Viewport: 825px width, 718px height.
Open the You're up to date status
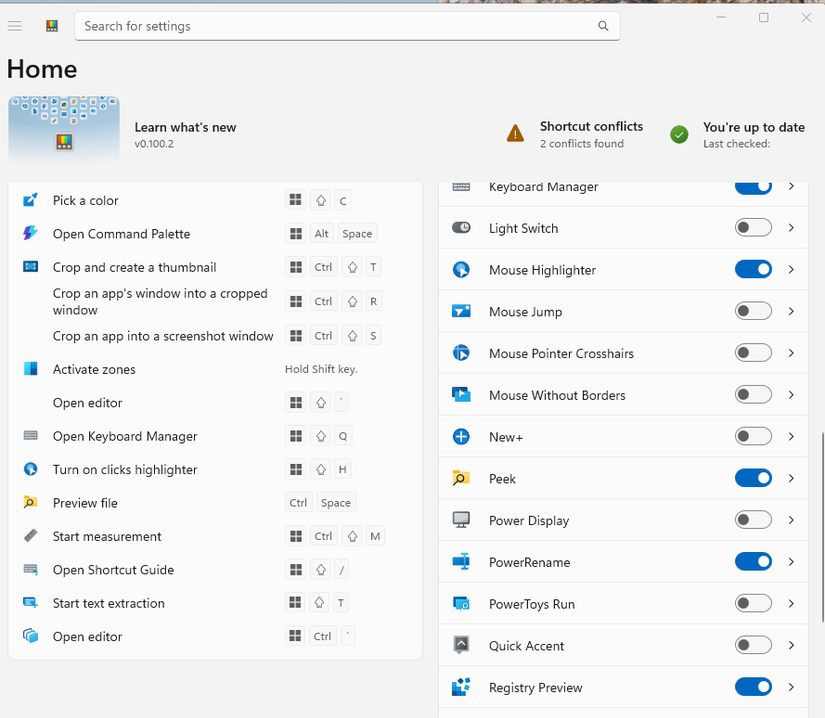point(738,135)
